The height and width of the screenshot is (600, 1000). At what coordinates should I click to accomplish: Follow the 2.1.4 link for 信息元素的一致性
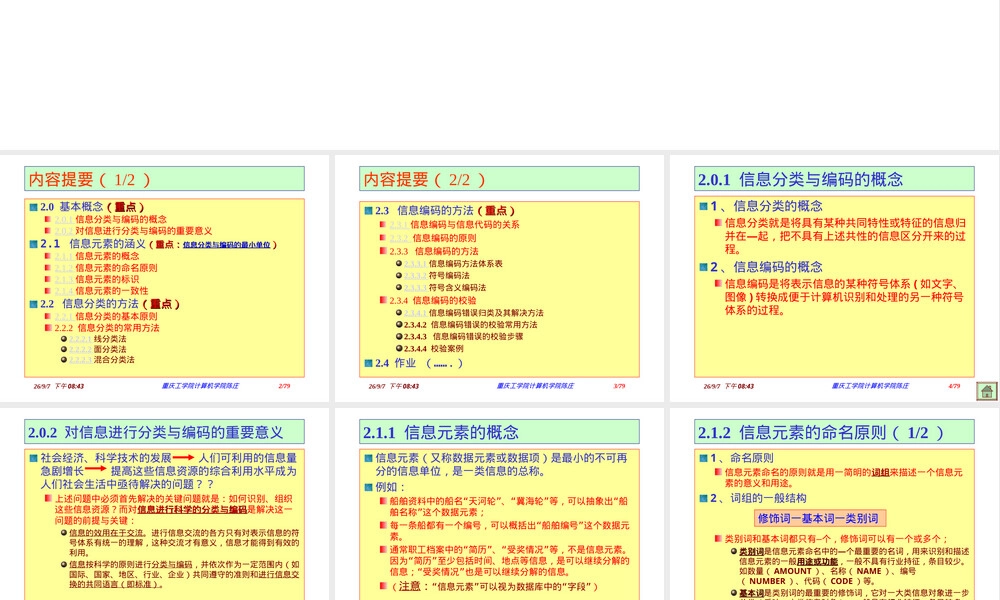[64, 291]
